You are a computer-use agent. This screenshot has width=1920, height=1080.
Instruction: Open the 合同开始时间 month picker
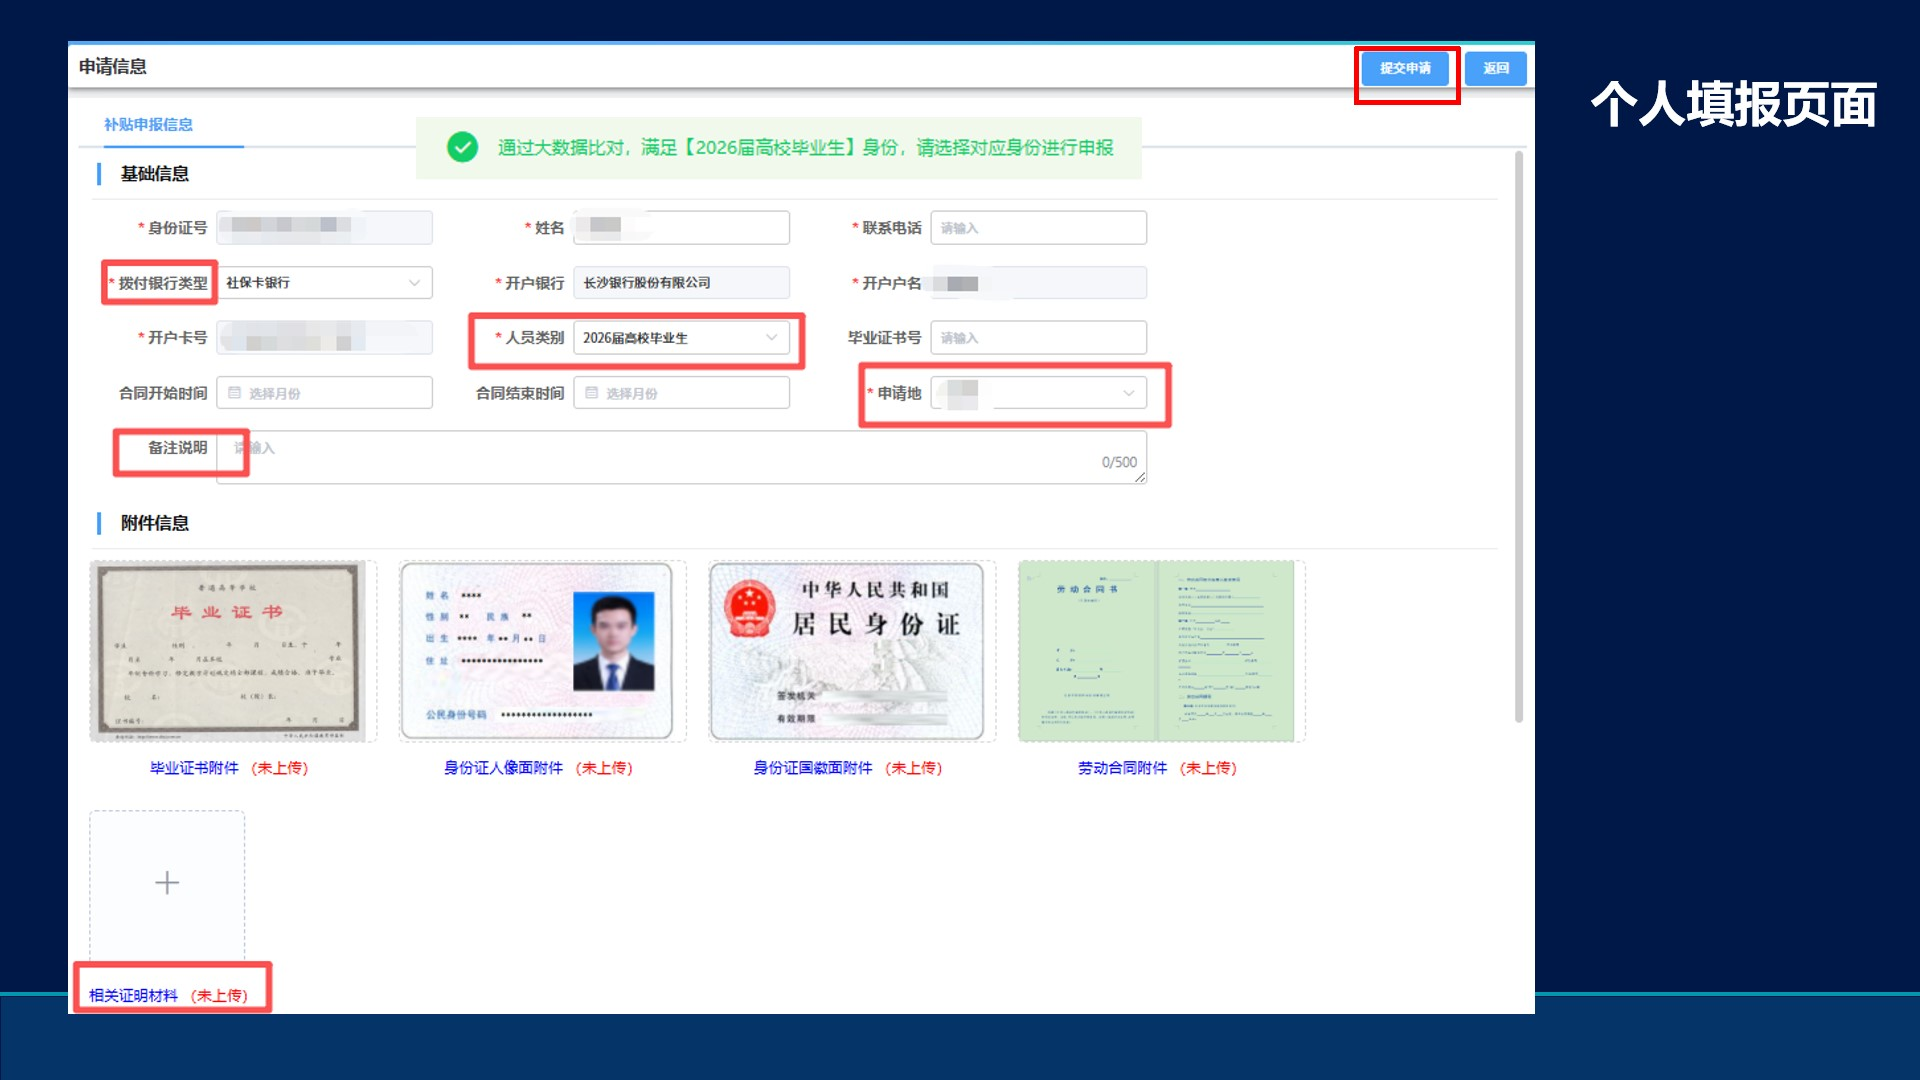(x=324, y=392)
